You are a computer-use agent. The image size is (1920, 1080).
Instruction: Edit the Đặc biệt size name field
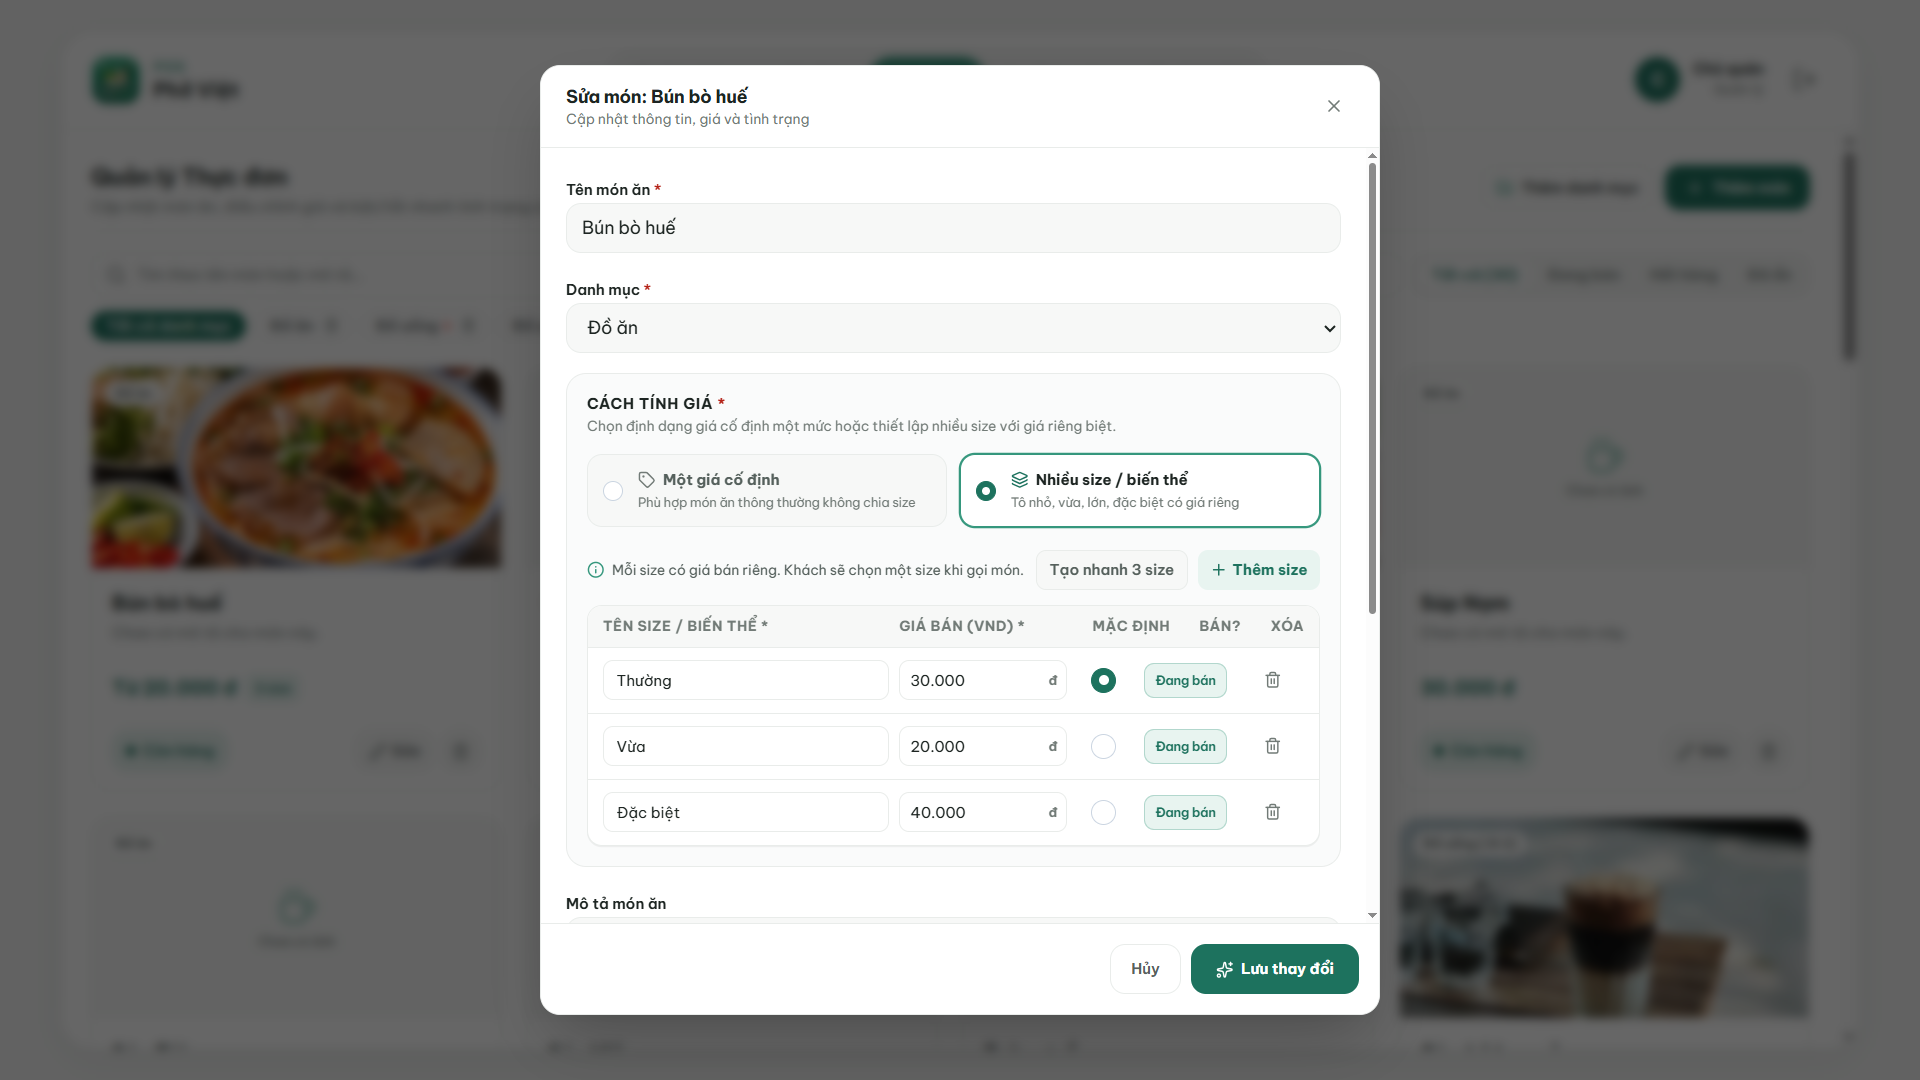tap(745, 812)
